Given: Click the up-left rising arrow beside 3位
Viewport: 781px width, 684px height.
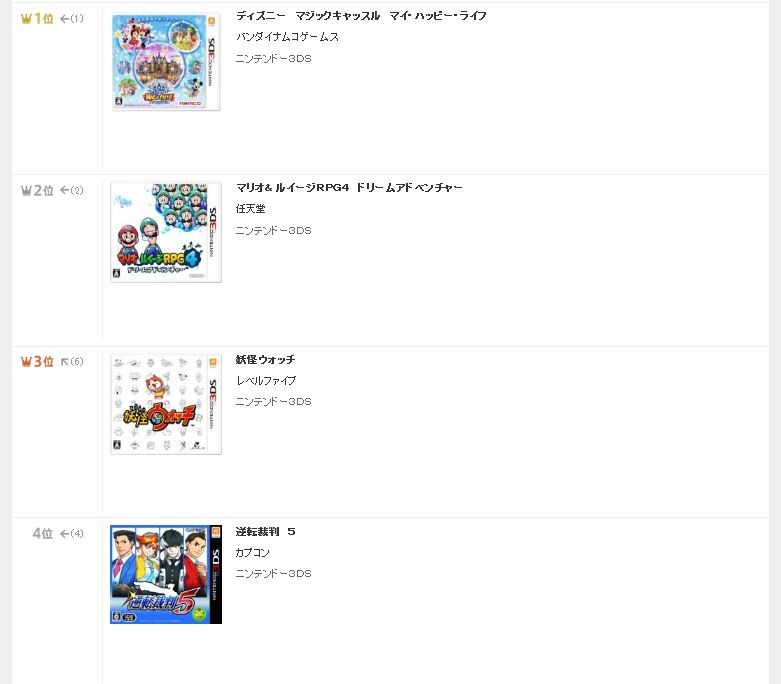Looking at the screenshot, I should pyautogui.click(x=64, y=362).
